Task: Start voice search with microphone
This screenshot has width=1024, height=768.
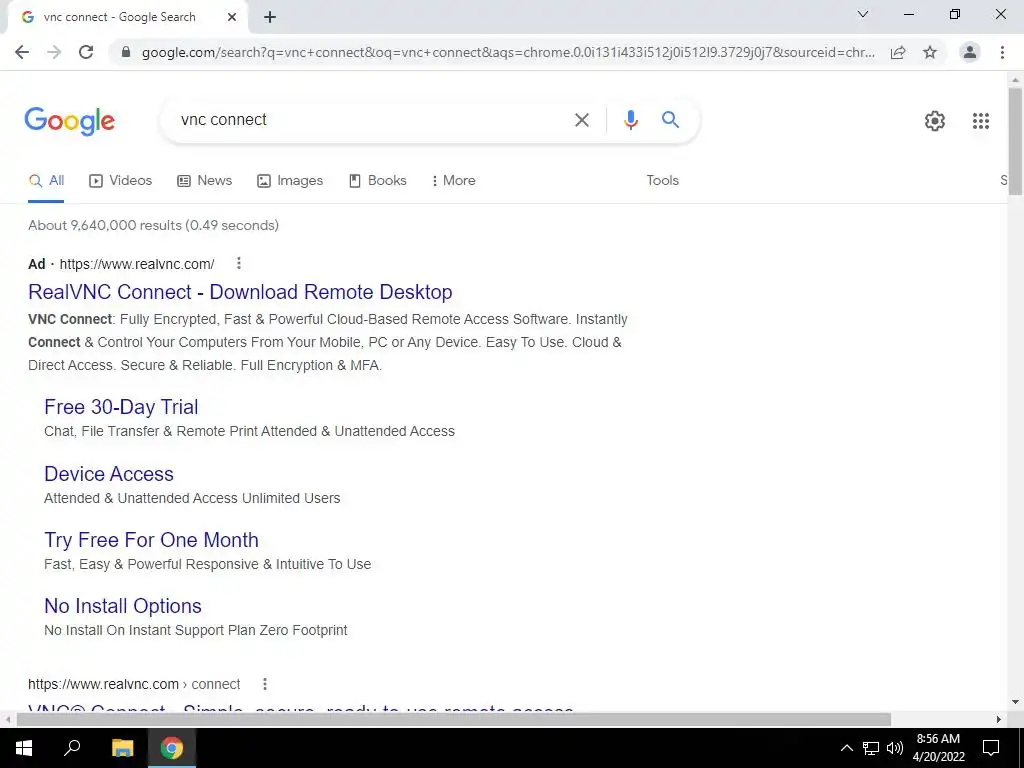Action: pyautogui.click(x=630, y=120)
